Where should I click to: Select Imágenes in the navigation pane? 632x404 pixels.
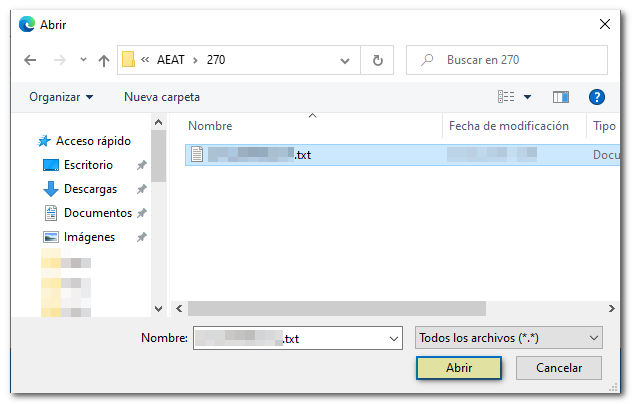click(x=89, y=237)
